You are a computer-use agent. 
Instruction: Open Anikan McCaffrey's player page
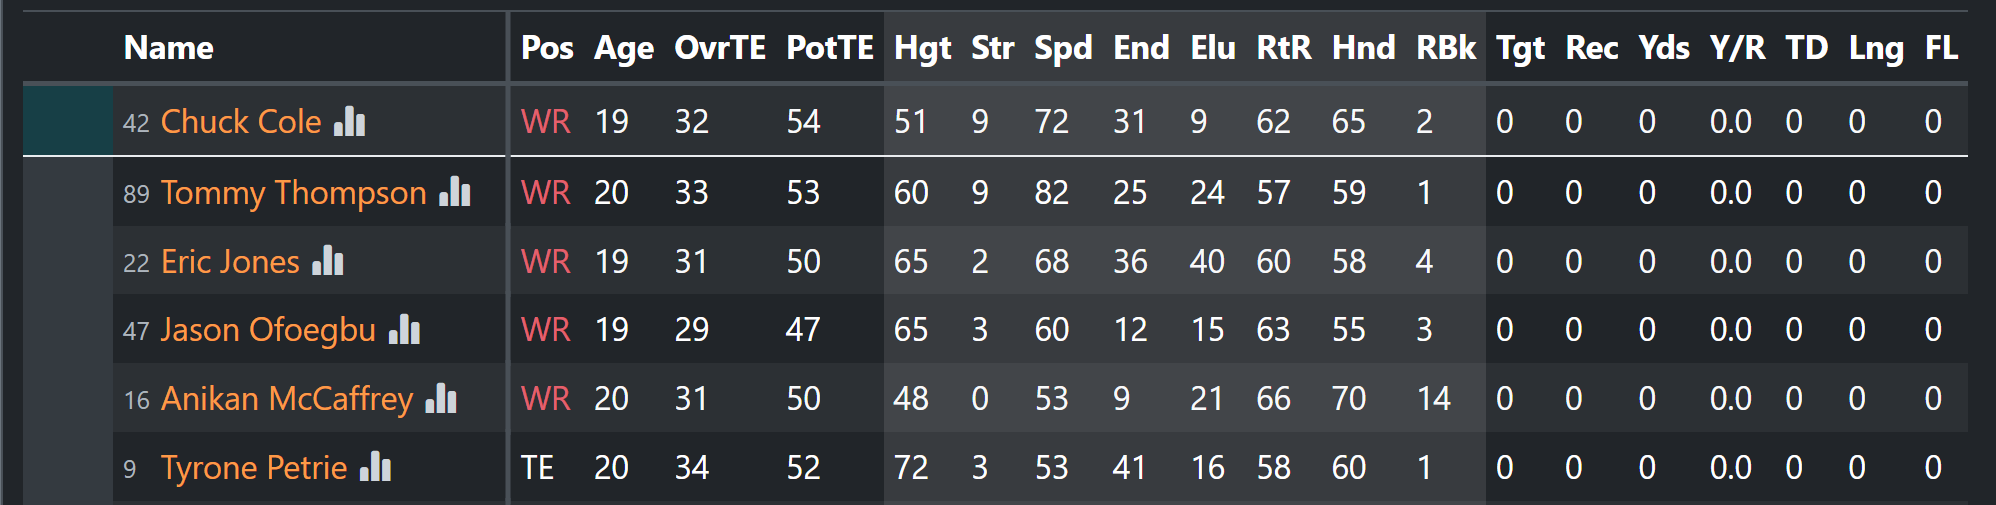287,399
